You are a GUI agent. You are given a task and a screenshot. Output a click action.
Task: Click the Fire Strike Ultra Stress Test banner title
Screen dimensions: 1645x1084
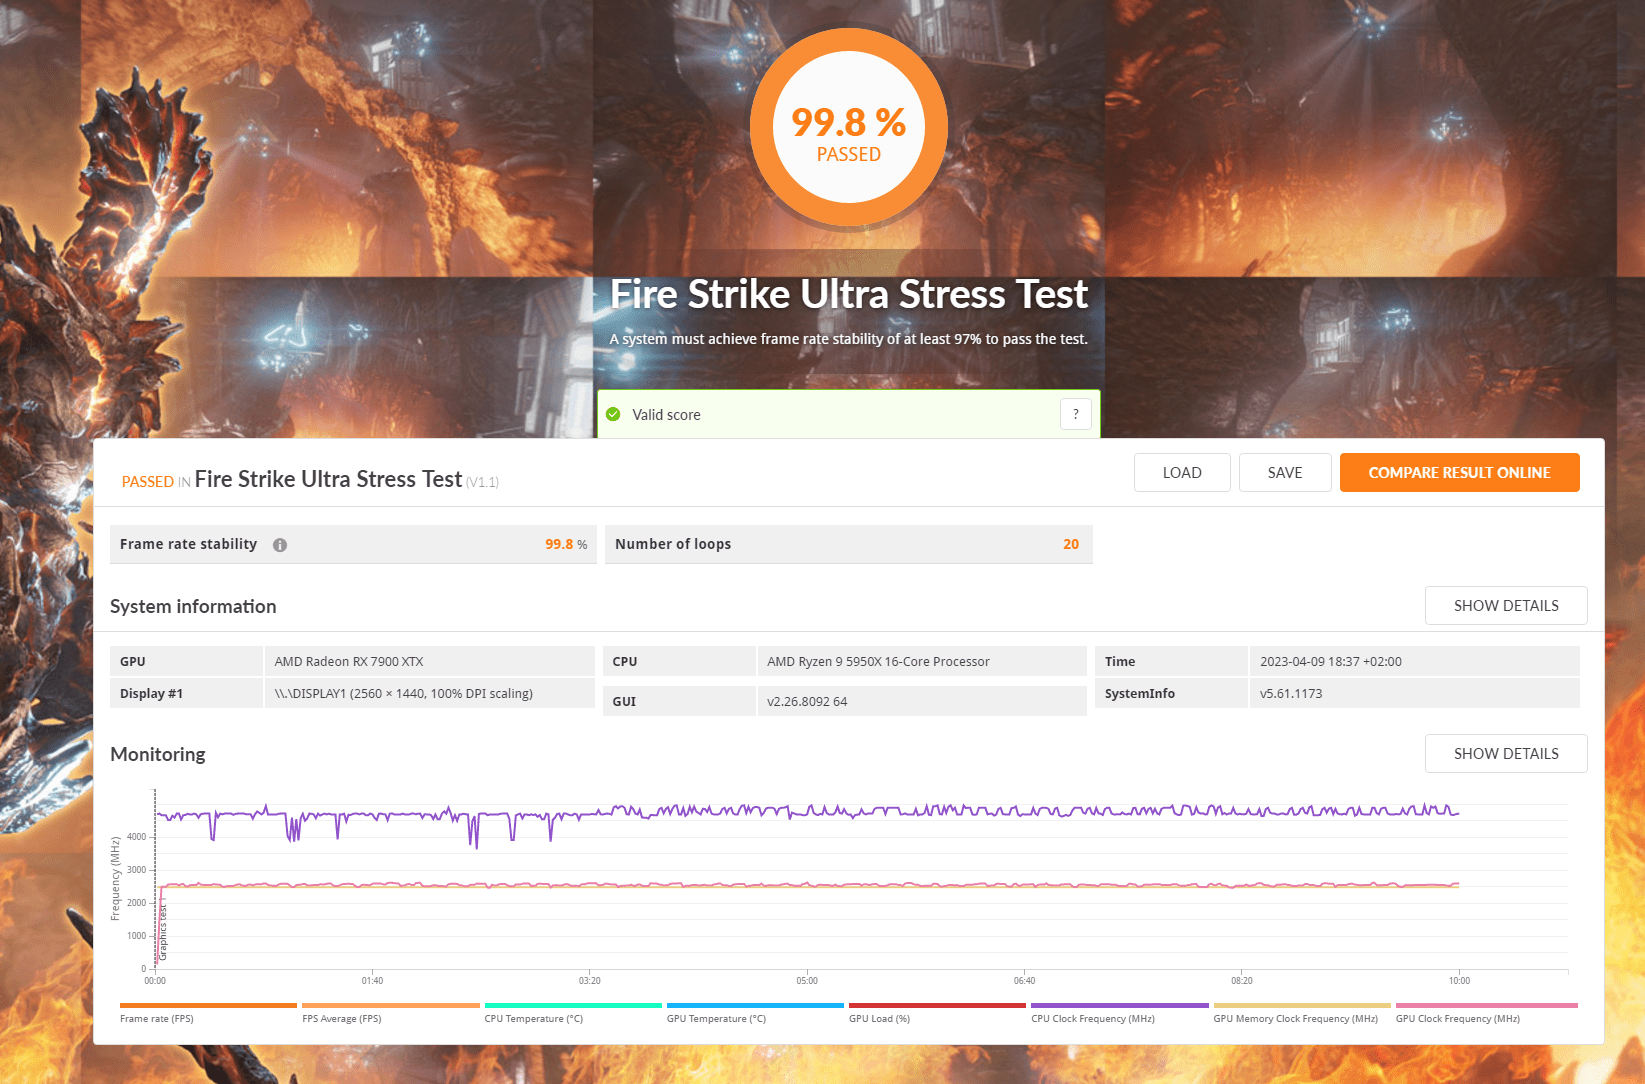849,295
